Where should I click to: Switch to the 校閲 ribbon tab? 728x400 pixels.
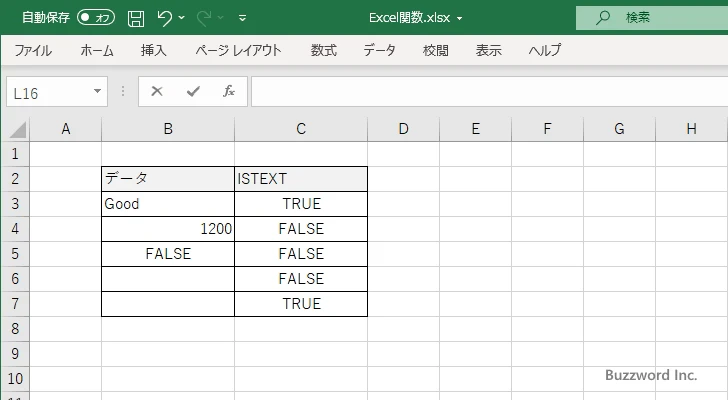pos(436,50)
